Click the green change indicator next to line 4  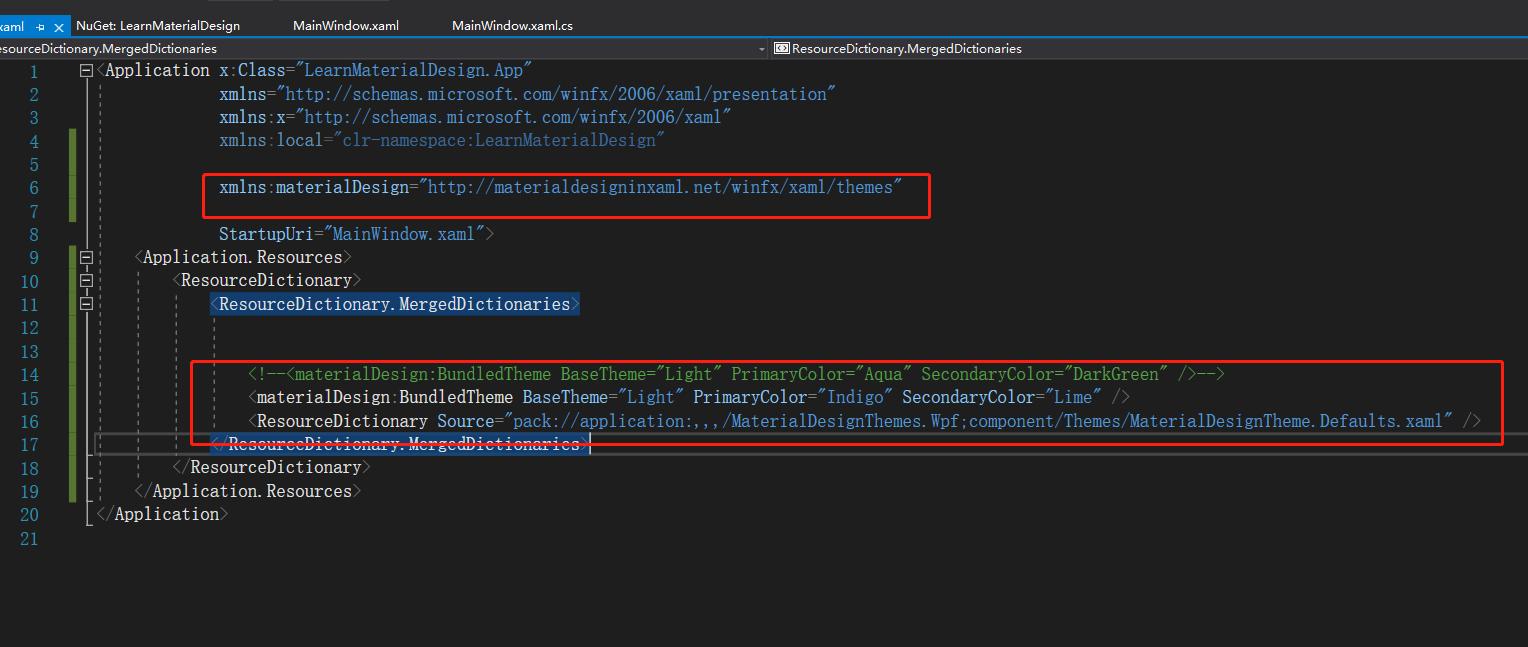[71, 140]
